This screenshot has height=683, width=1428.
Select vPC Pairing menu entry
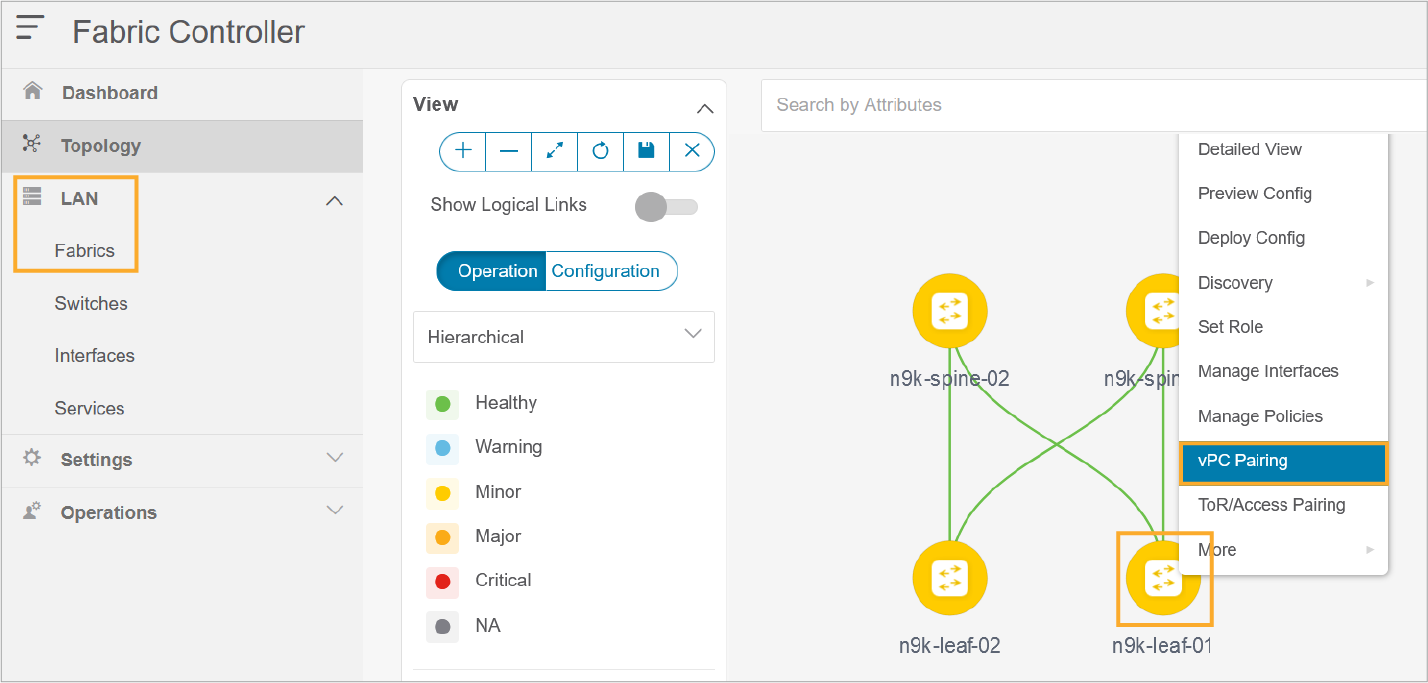pos(1283,461)
